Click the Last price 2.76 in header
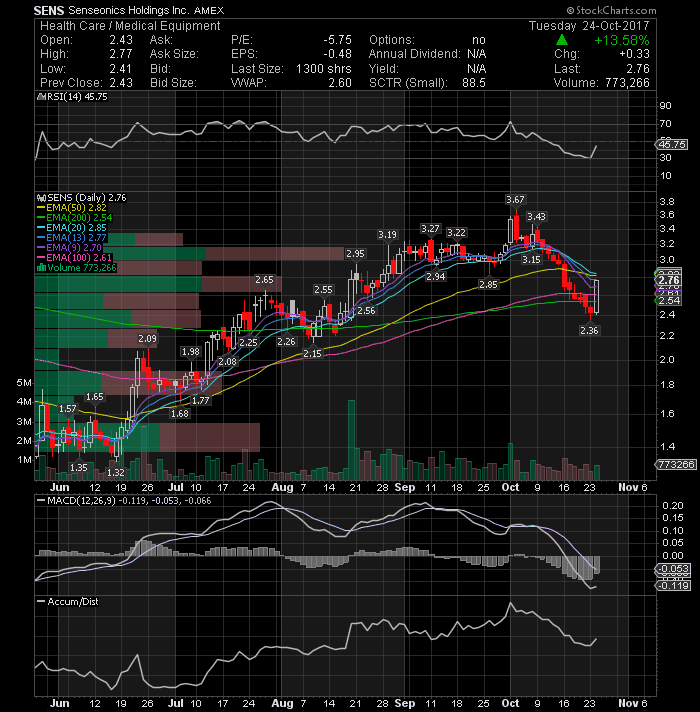This screenshot has height=712, width=700. pos(638,69)
